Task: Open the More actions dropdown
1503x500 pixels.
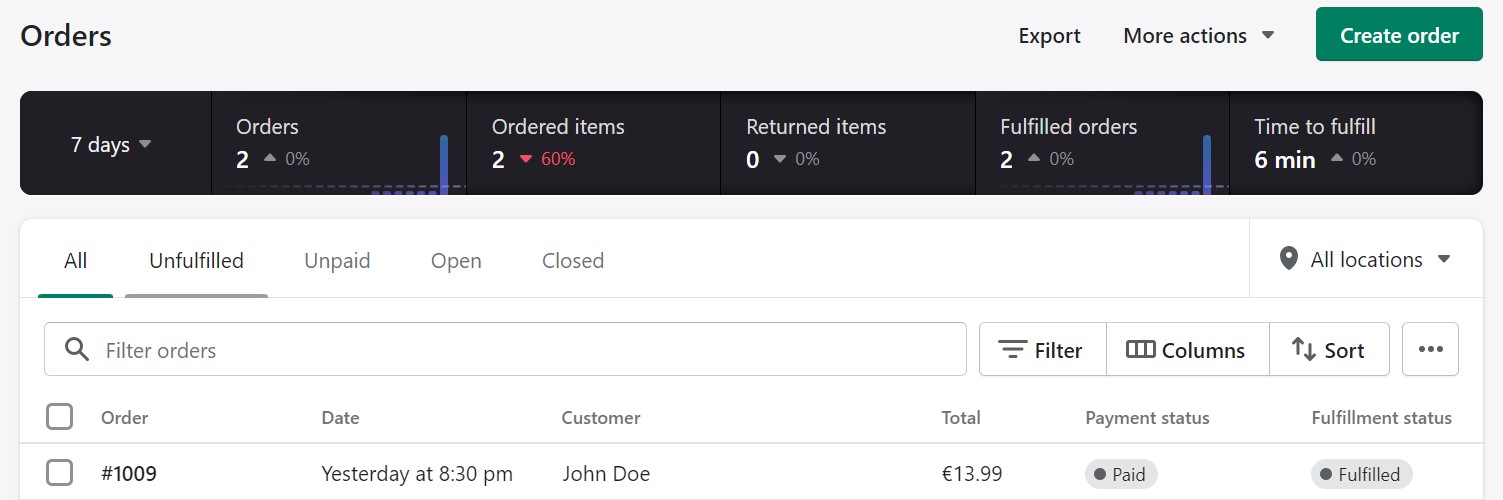Action: (1198, 36)
